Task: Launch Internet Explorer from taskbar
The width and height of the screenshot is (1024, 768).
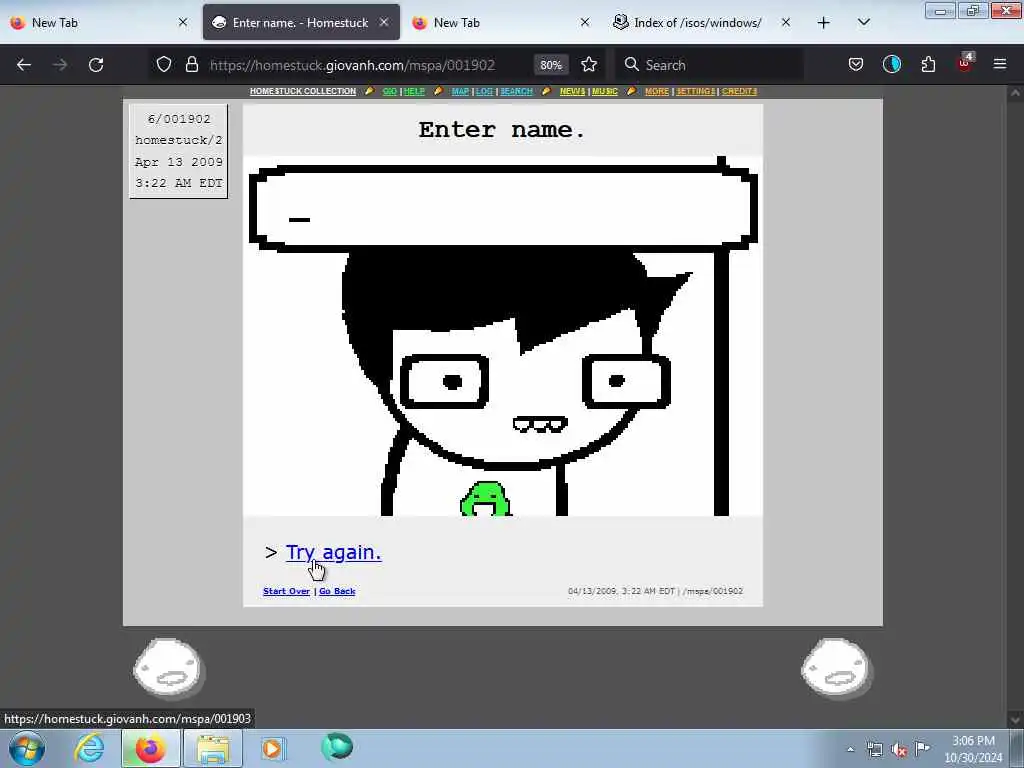Action: 89,748
